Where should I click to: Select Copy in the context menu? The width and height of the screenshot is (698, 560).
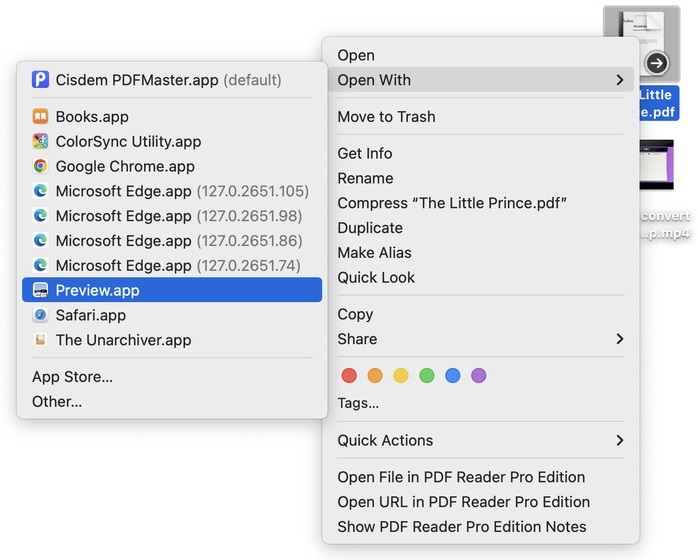pos(481,314)
